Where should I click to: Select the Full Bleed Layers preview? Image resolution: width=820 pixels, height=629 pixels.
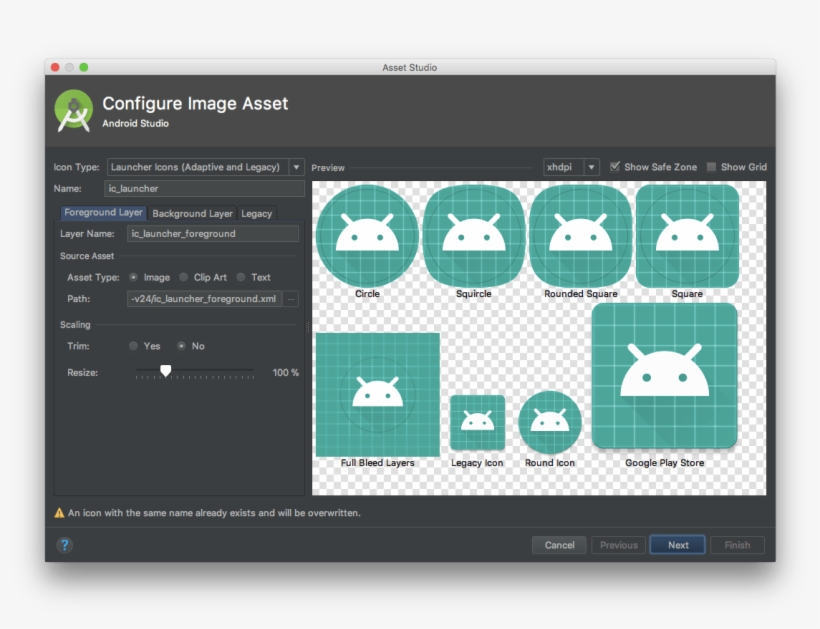[x=378, y=395]
